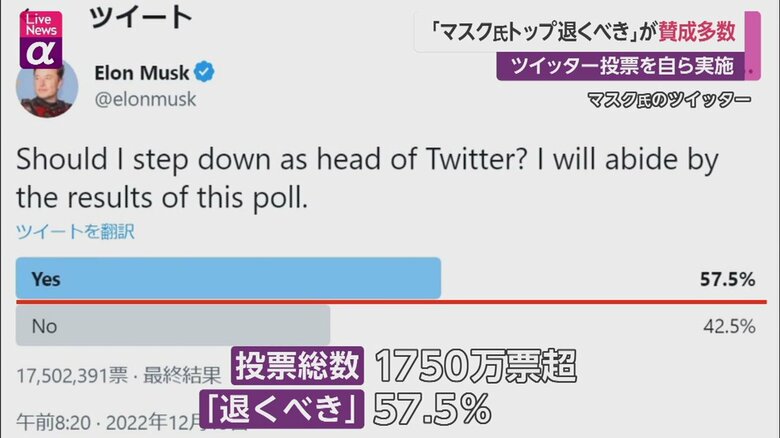Click the 1750万票超 overlay text

(476, 367)
